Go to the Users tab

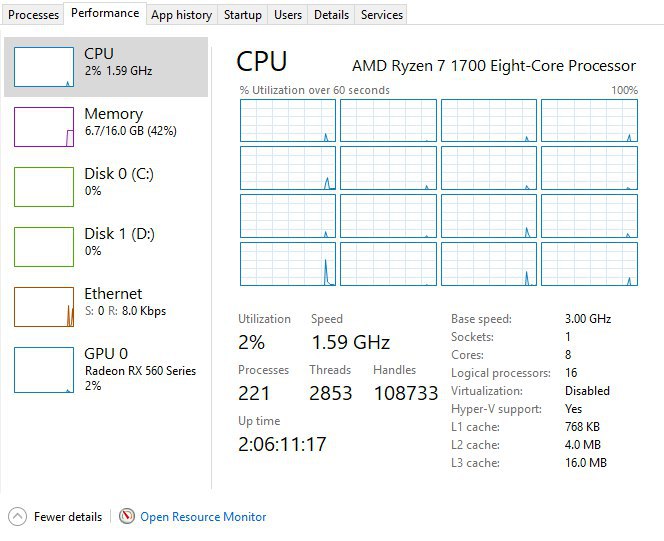coord(288,15)
